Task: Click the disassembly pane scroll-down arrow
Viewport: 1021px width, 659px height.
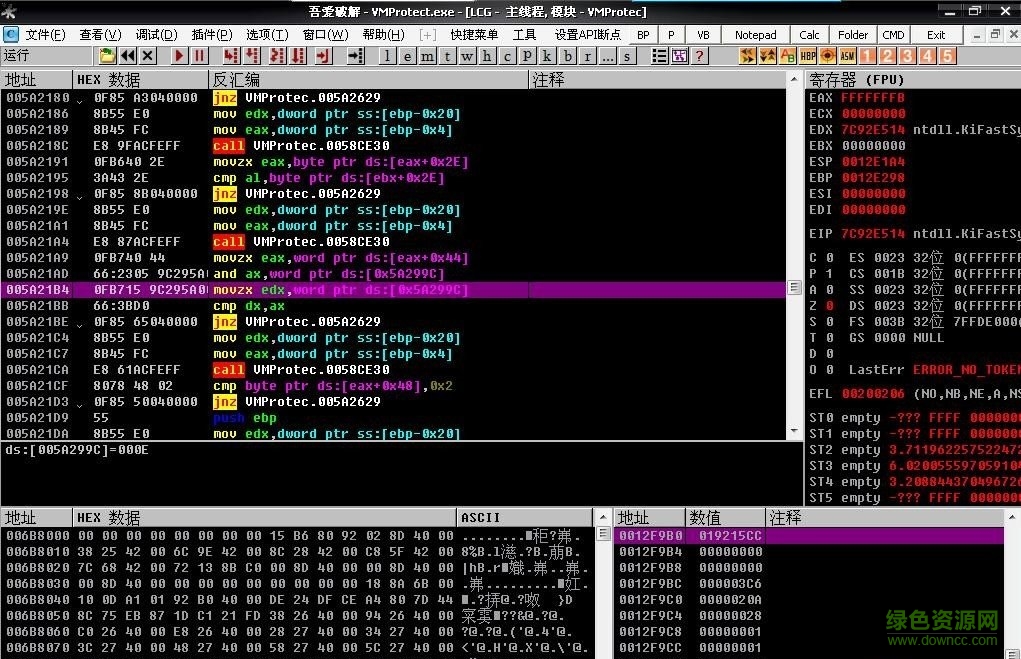Action: 794,431
